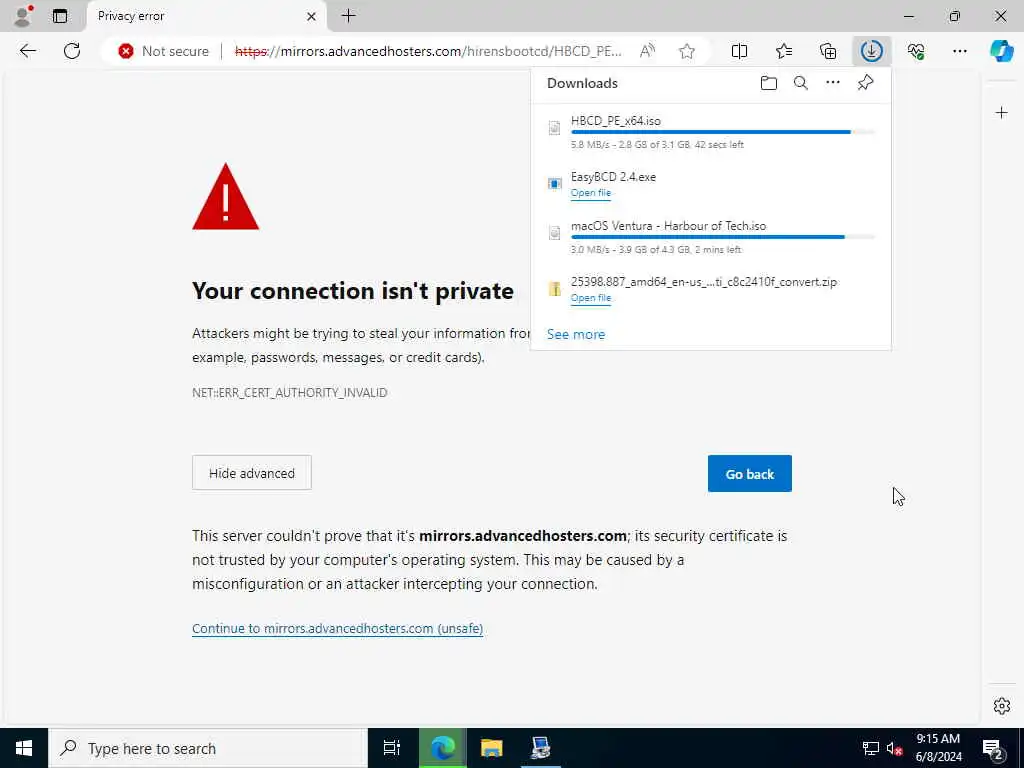Open the Favorites list icon
The width and height of the screenshot is (1024, 768).
[x=784, y=51]
